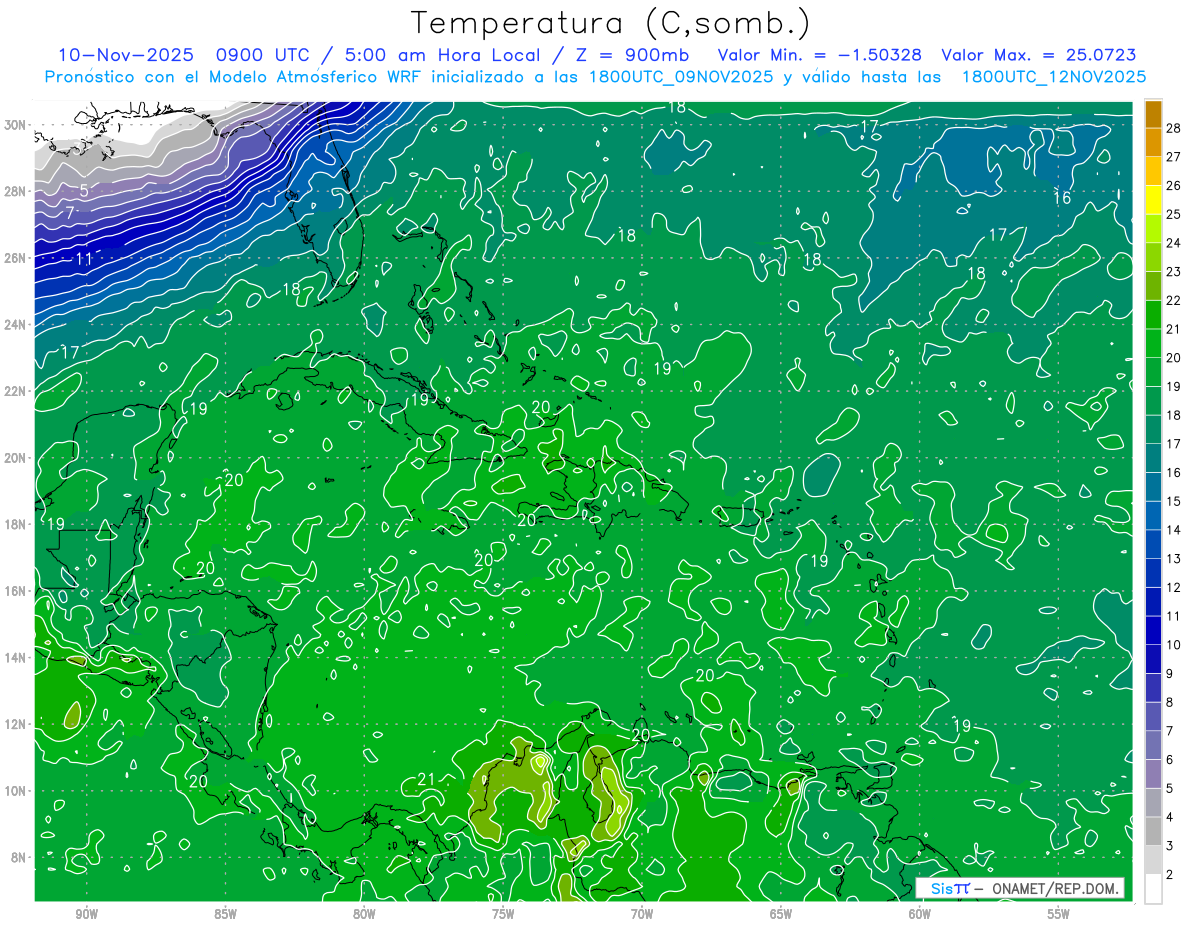The image size is (1200, 927).
Task: Click the 2 label on the color scale
Action: click(1170, 875)
